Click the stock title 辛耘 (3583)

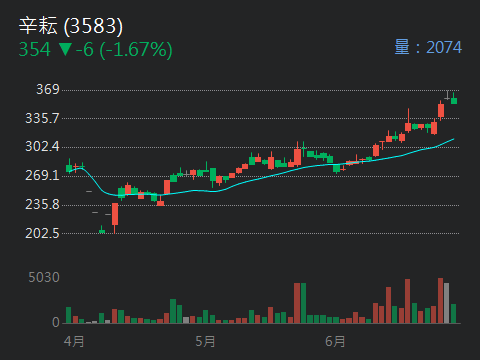click(x=71, y=26)
